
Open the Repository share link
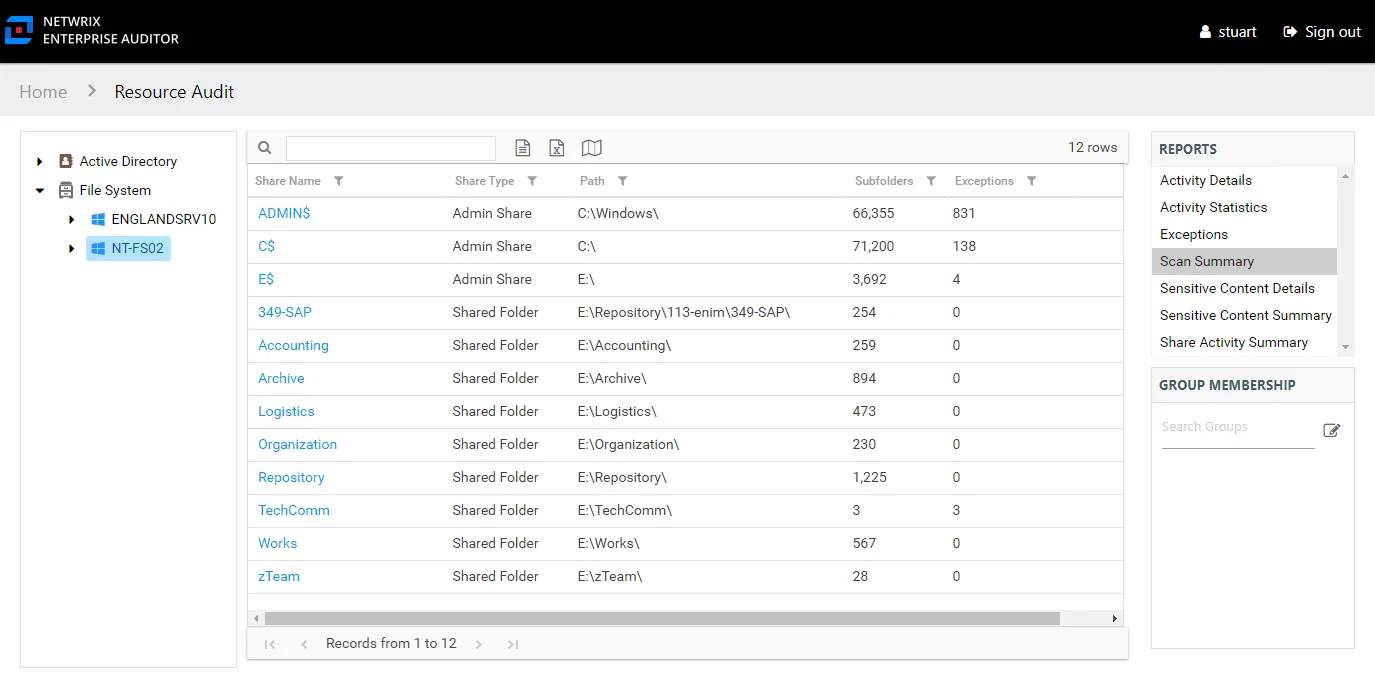(x=291, y=477)
